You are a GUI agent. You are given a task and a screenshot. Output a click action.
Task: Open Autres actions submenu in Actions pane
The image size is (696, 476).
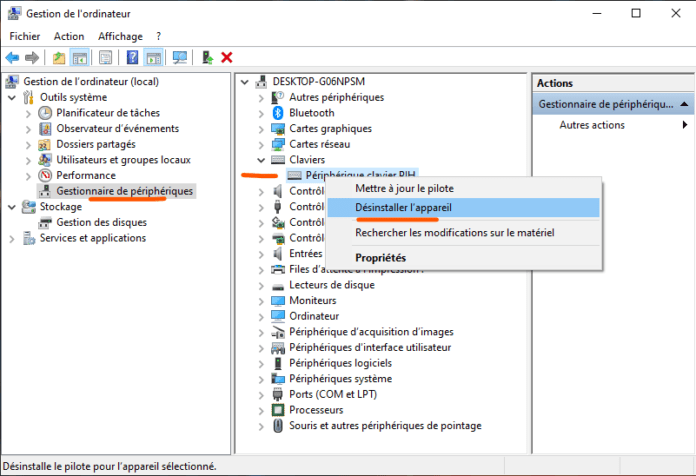[592, 125]
